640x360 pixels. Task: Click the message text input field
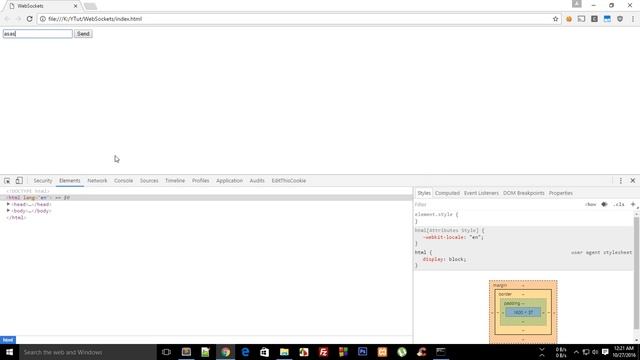(x=38, y=34)
